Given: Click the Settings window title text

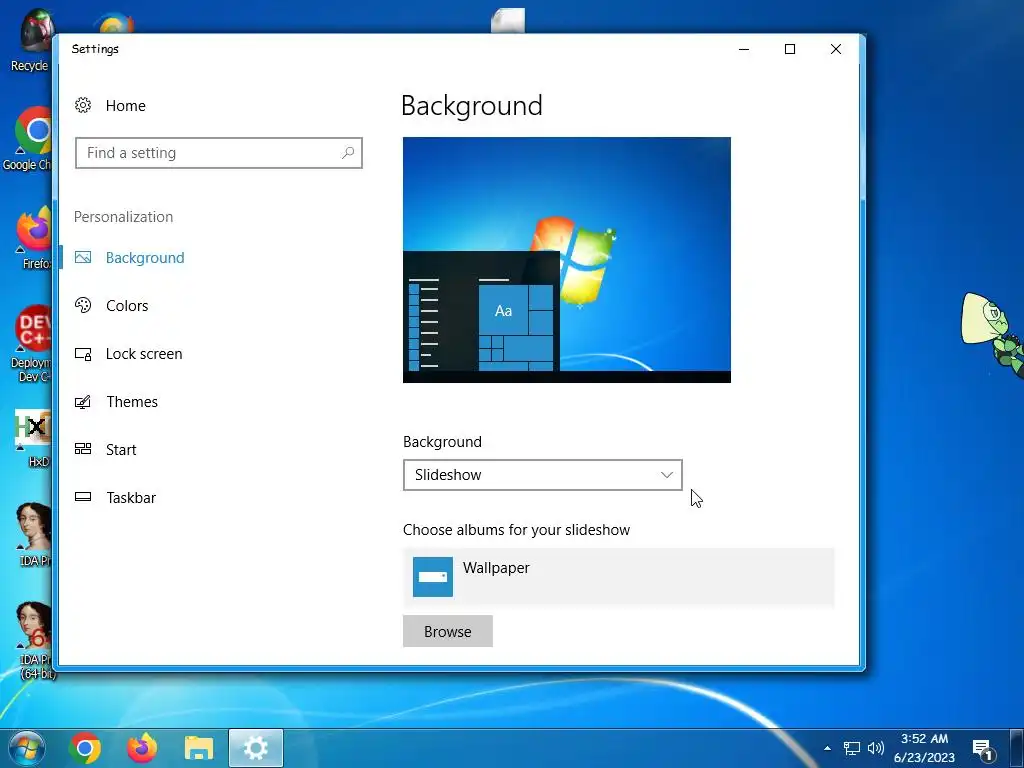Looking at the screenshot, I should coord(95,49).
